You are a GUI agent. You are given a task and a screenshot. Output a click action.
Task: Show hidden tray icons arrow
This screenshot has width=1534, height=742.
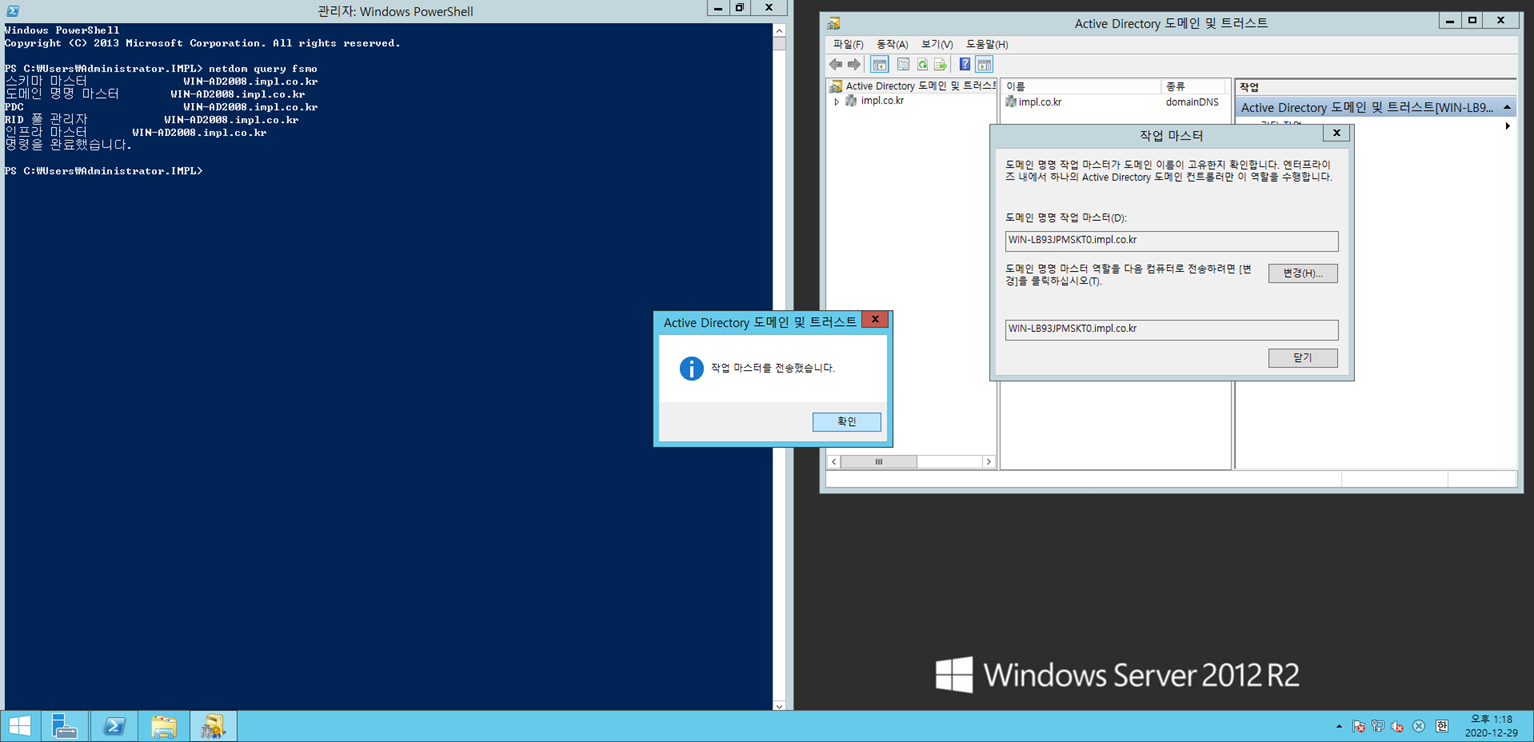click(1339, 726)
